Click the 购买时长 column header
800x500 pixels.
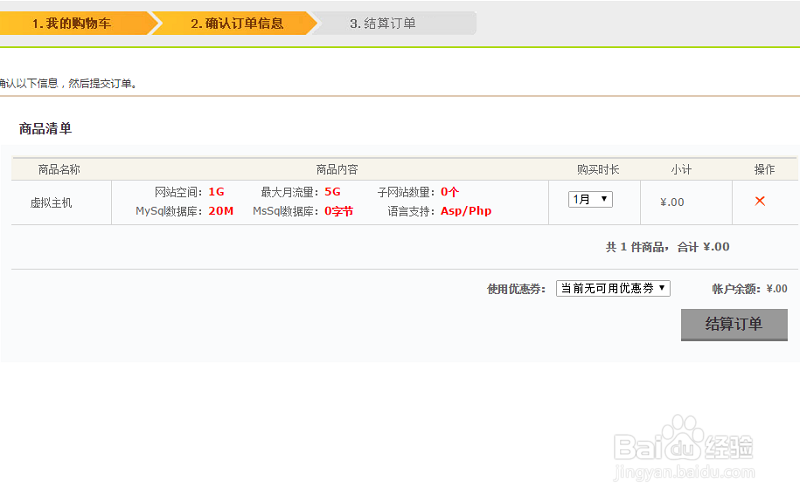click(x=598, y=169)
